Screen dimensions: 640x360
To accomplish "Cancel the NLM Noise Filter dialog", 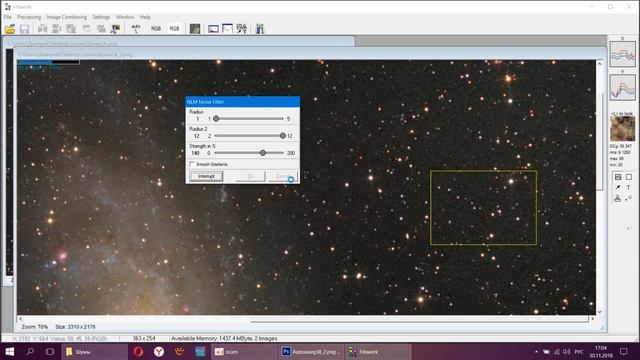I will click(282, 176).
